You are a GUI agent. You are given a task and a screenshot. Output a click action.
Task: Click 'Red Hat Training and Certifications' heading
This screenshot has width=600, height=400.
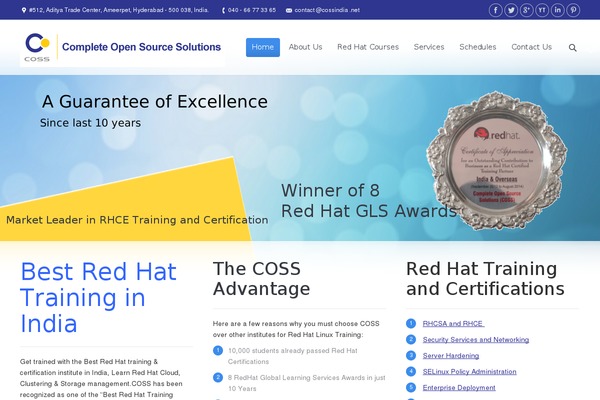(485, 279)
